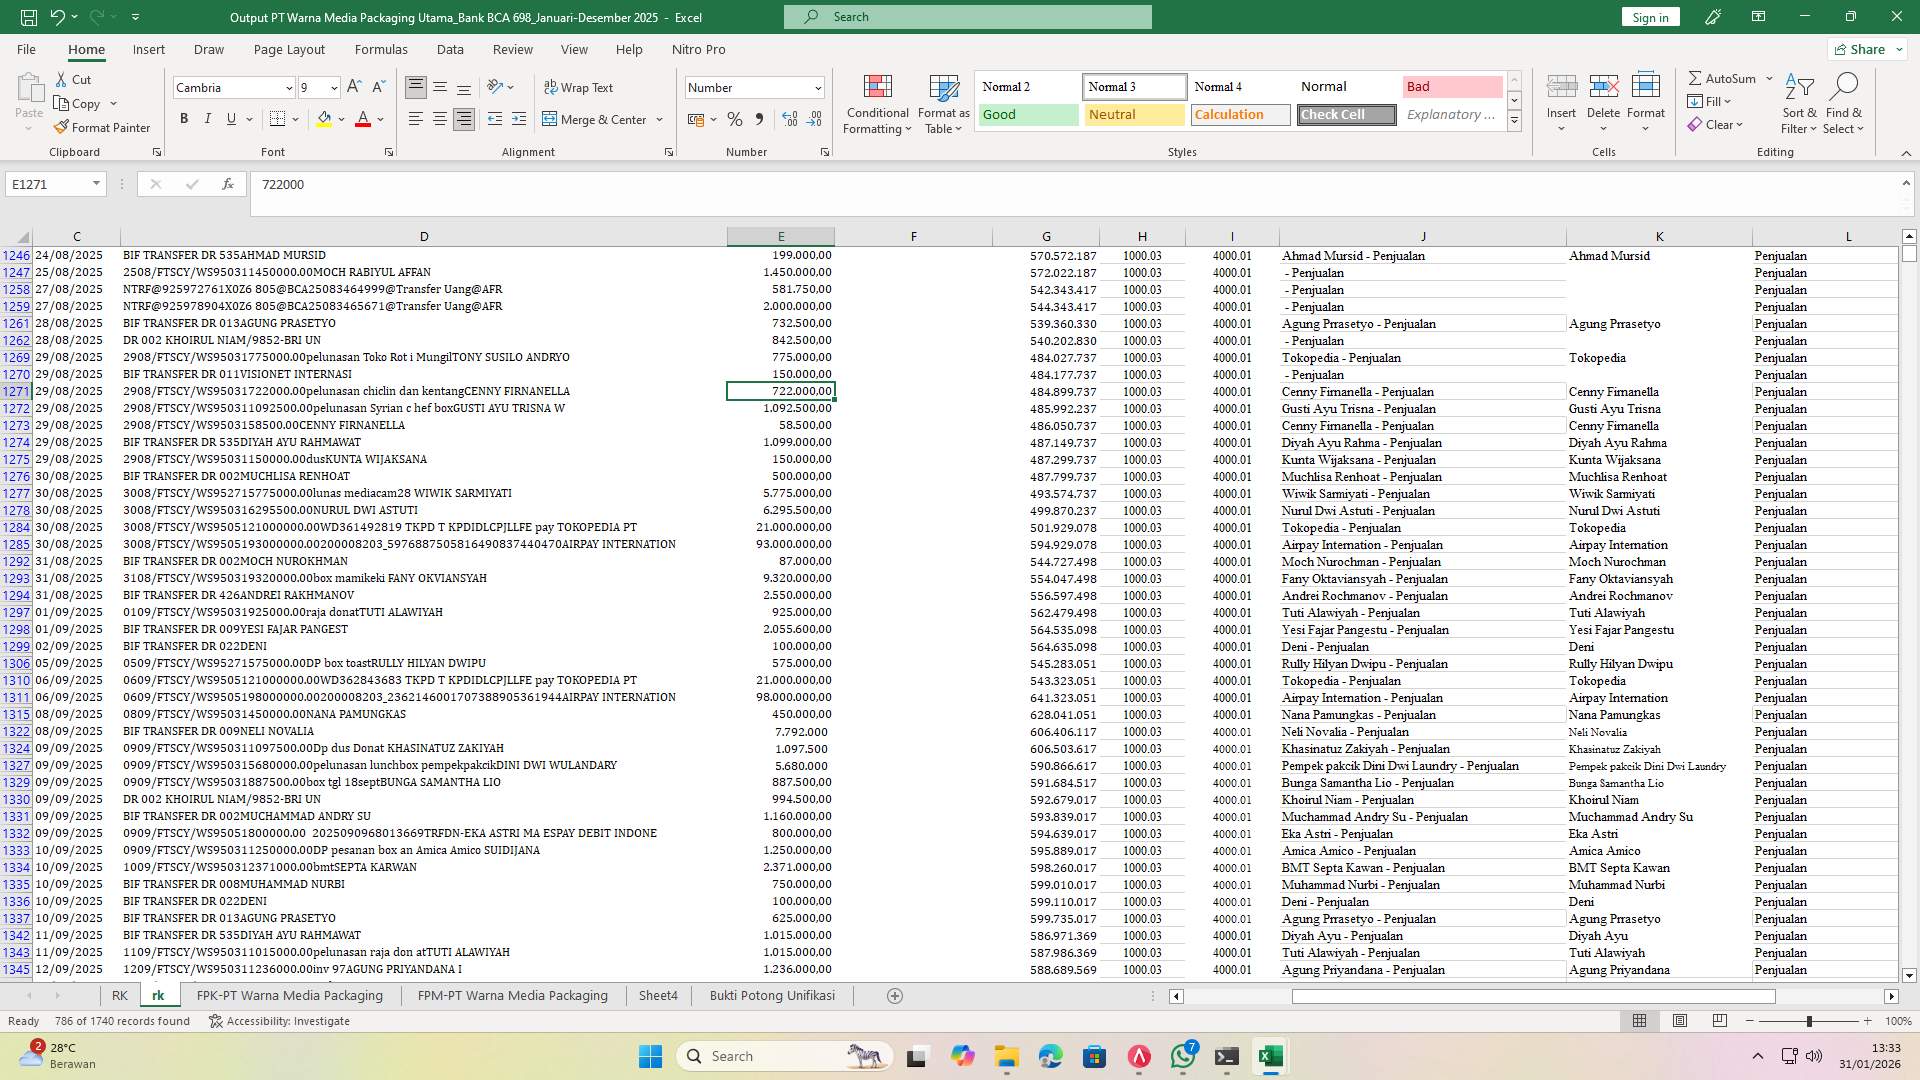Click the Share button
This screenshot has height=1080, width=1920.
coord(1865,49)
